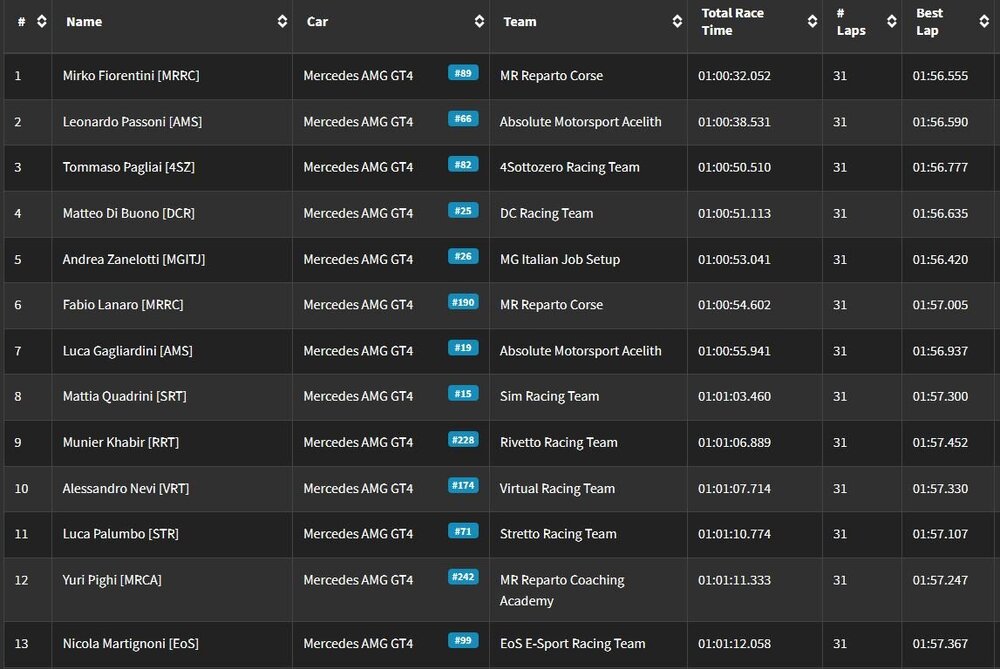Screen dimensions: 1000x669
Task: Click the #242 car number badge
Action: click(x=463, y=577)
